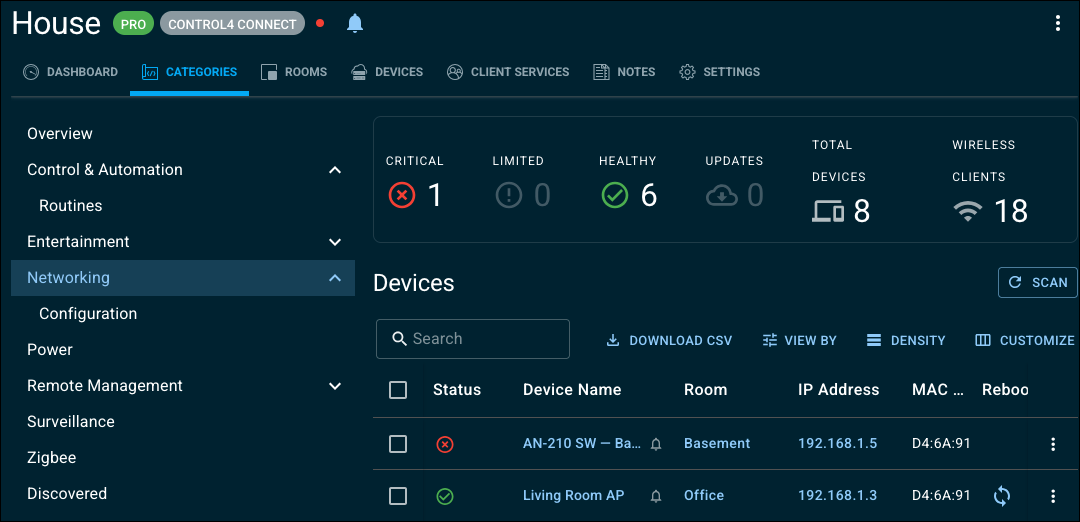Click the bell icon next to AN-210 SW
The image size is (1080, 522).
tap(656, 444)
